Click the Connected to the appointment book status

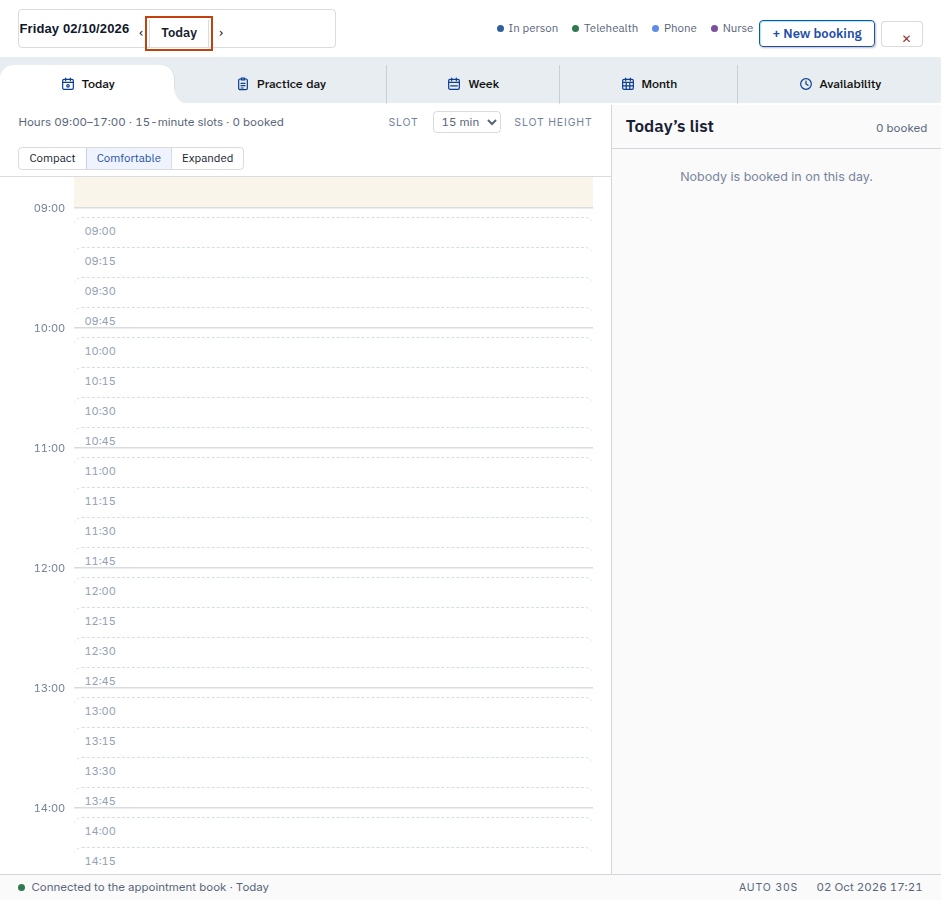coord(150,887)
